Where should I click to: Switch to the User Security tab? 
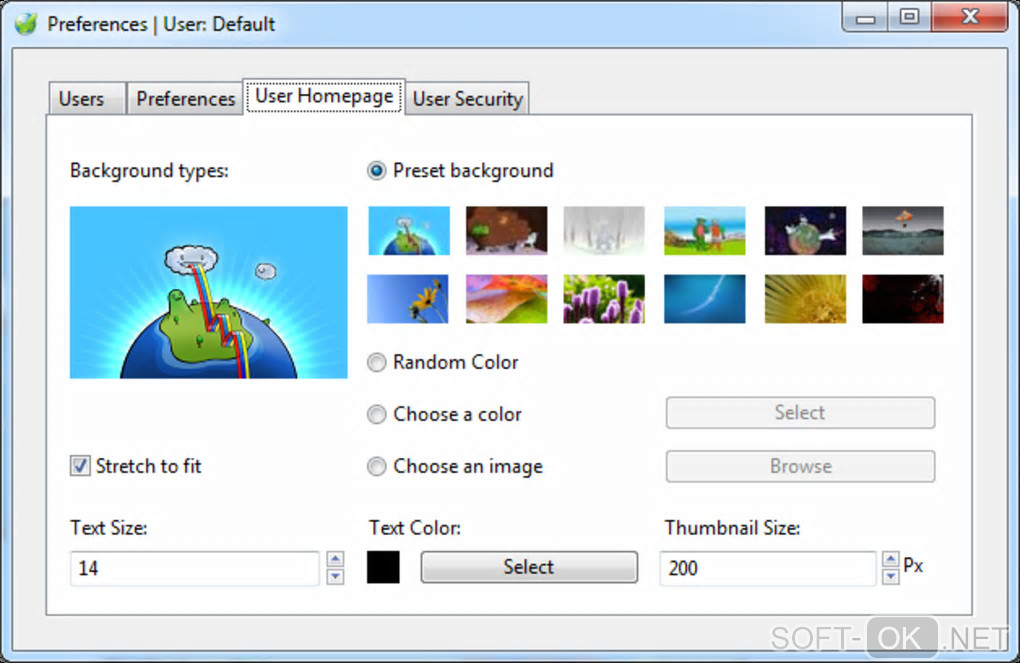(468, 99)
